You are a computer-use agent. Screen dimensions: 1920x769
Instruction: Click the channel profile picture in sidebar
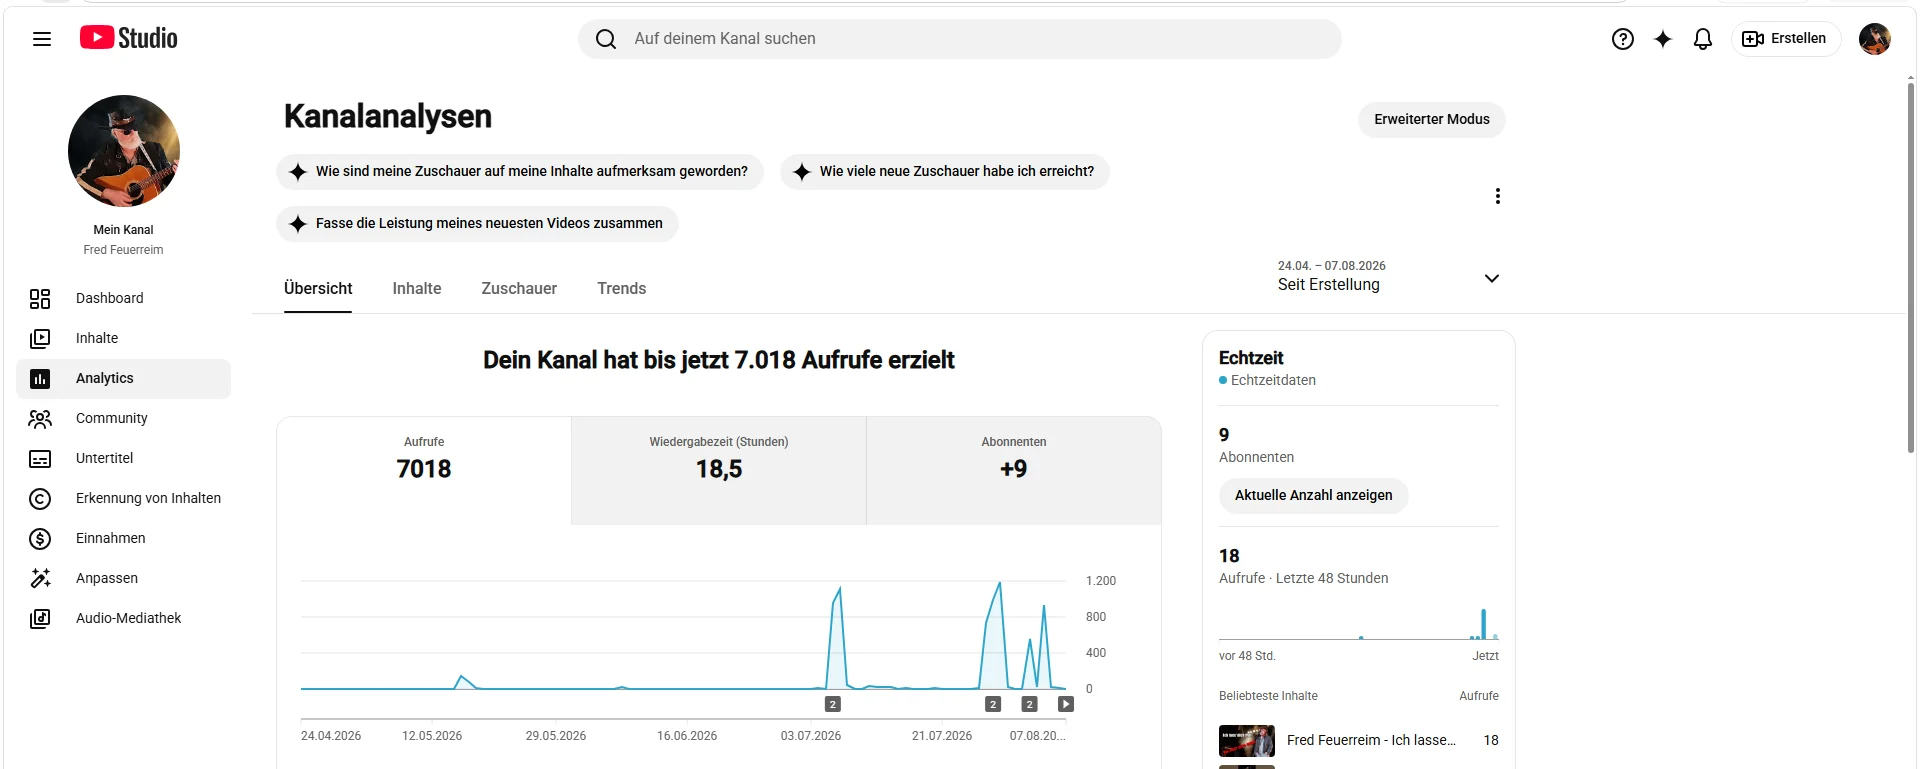(124, 151)
